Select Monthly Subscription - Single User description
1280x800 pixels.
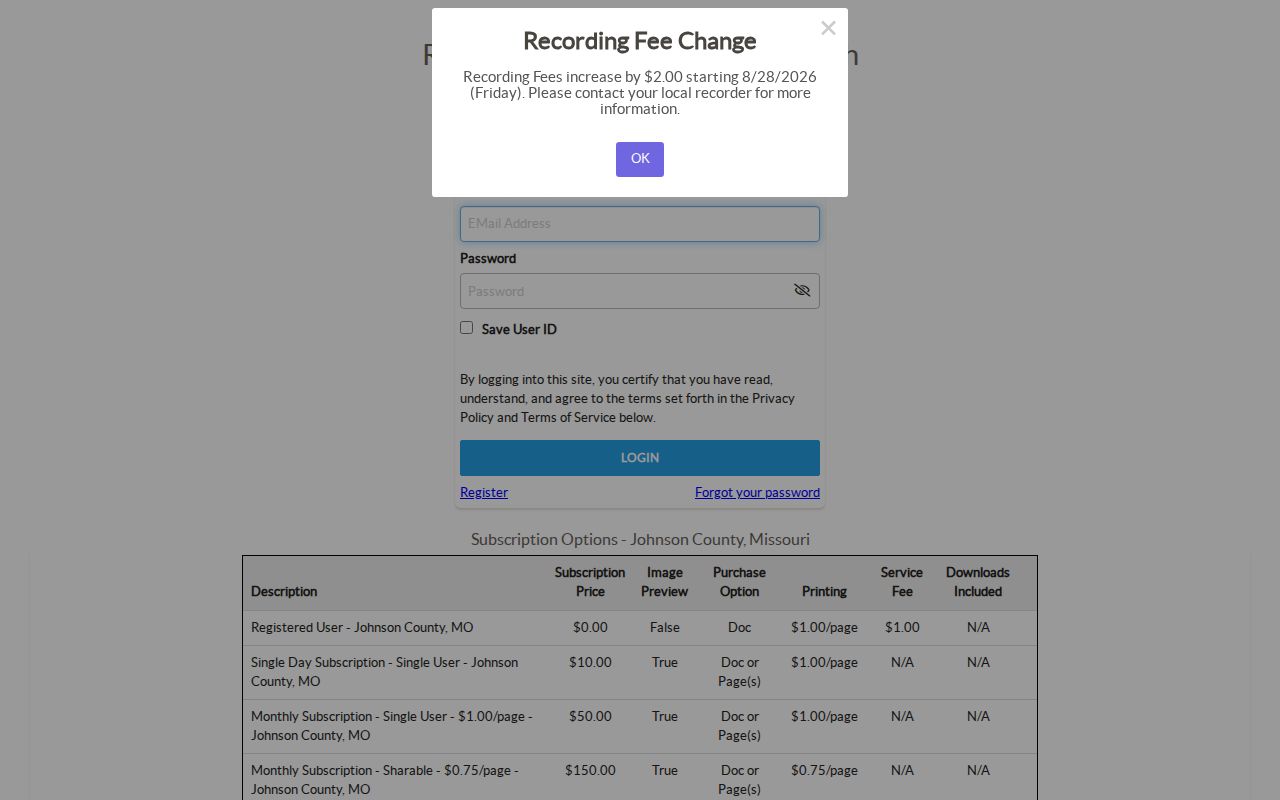(x=392, y=726)
